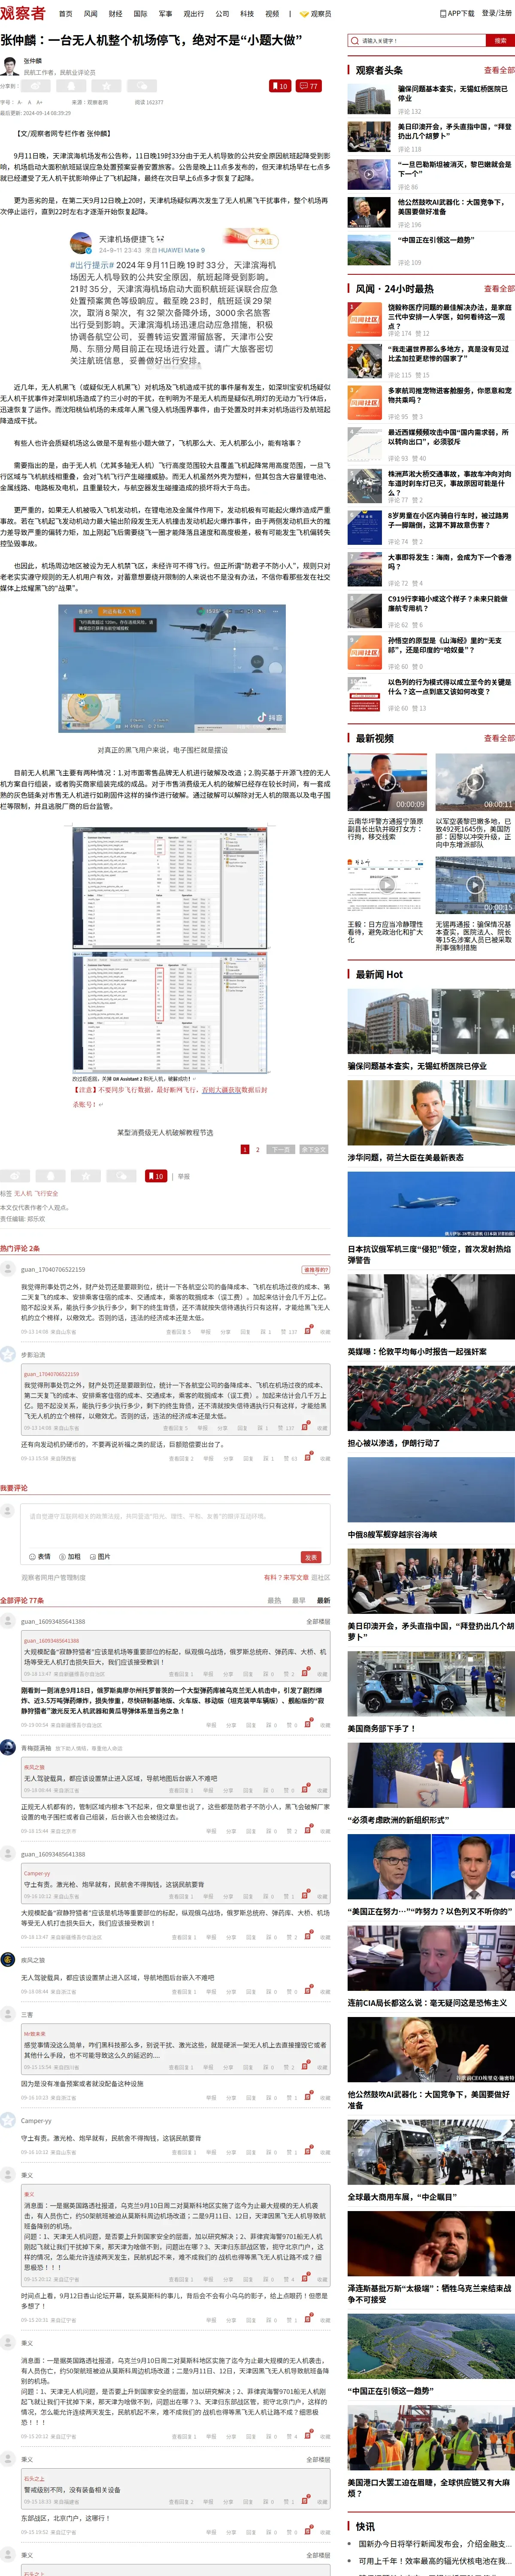
Task: Click the 谁推荐的? badge on first hot comment
Action: (x=315, y=1270)
